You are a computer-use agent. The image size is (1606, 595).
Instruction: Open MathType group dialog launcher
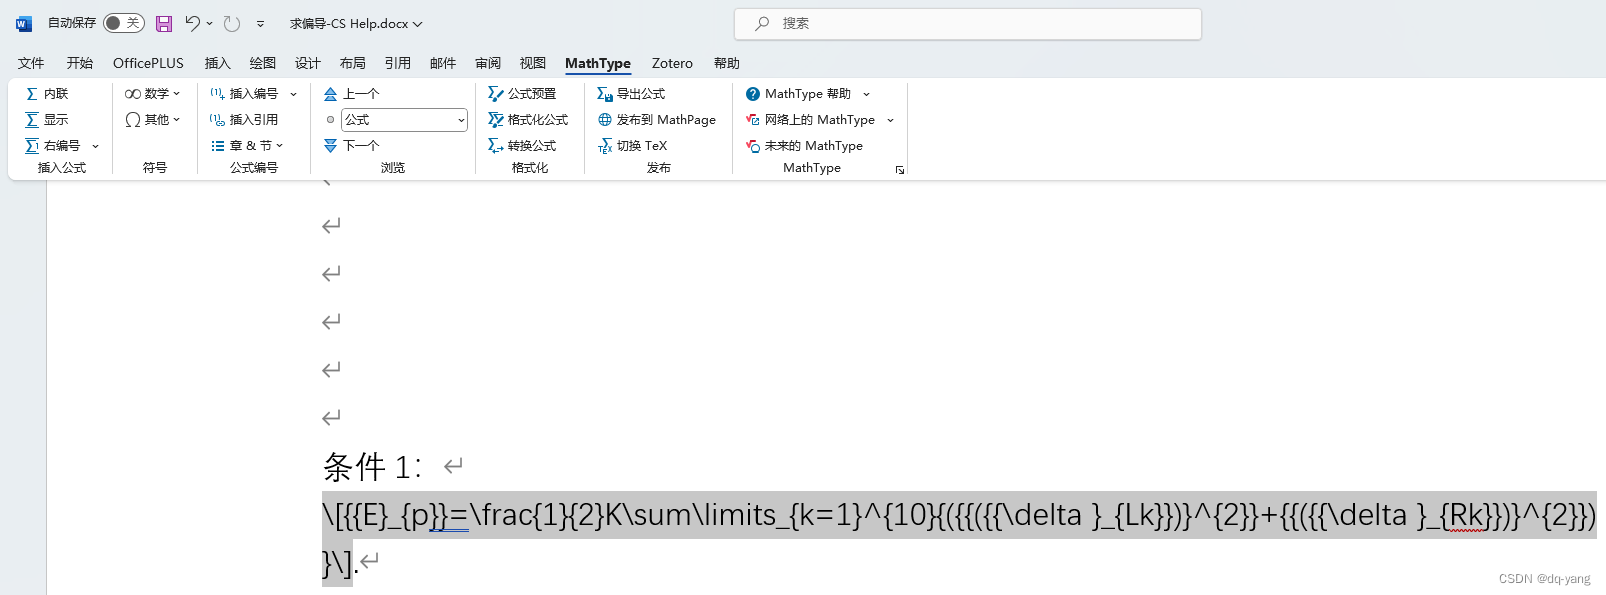coord(900,170)
